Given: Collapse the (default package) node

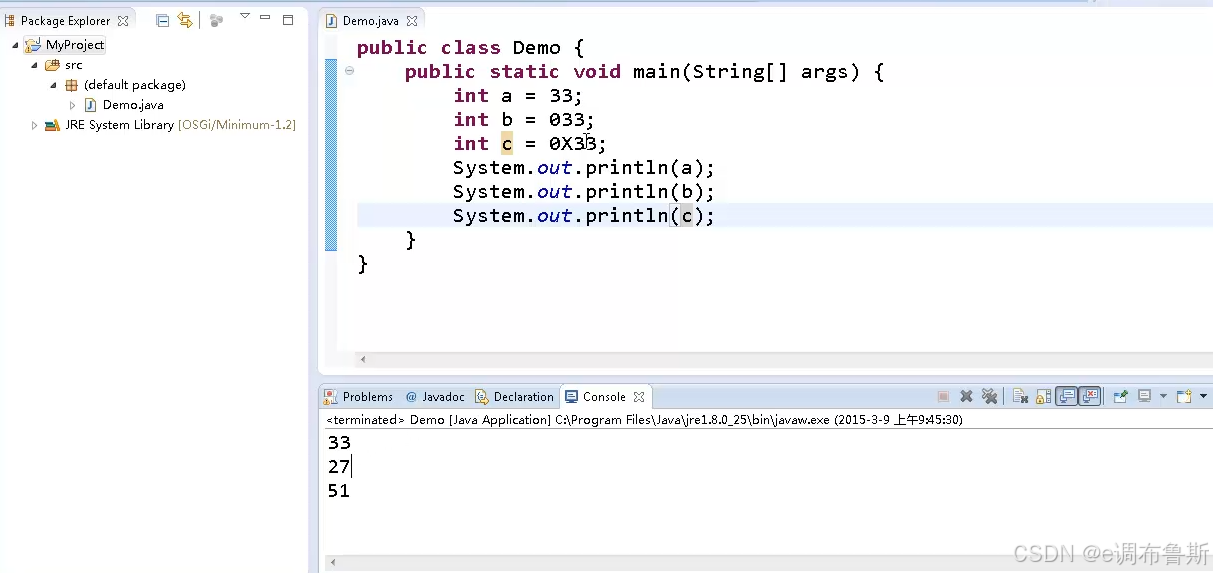Looking at the screenshot, I should (54, 85).
